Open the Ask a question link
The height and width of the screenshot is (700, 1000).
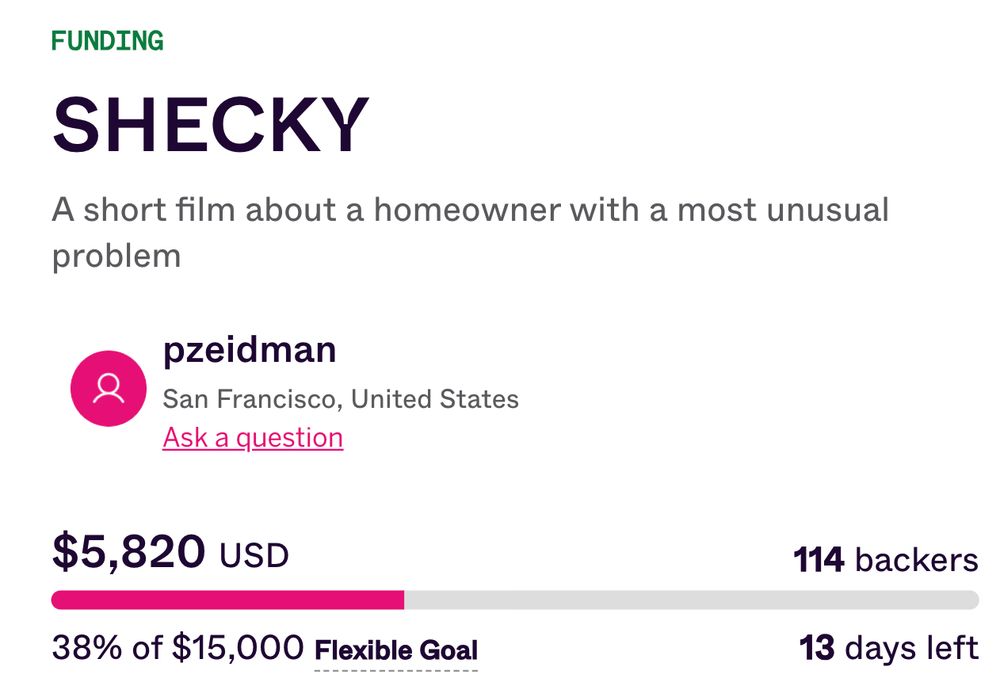click(x=253, y=438)
